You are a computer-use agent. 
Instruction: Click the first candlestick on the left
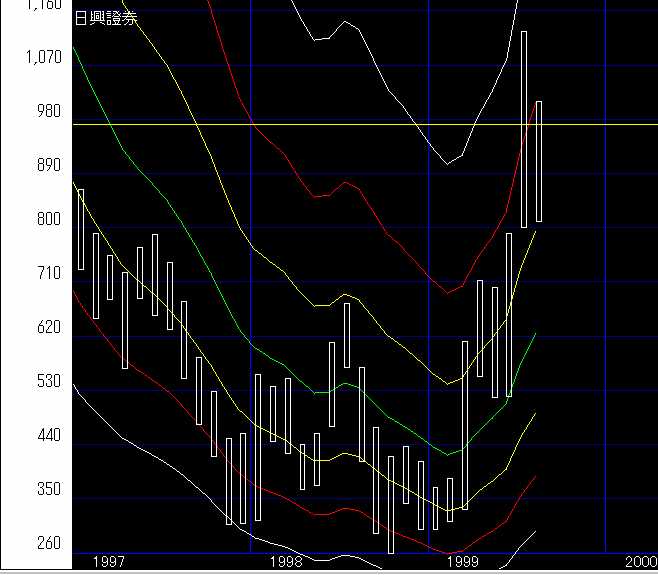[x=81, y=229]
